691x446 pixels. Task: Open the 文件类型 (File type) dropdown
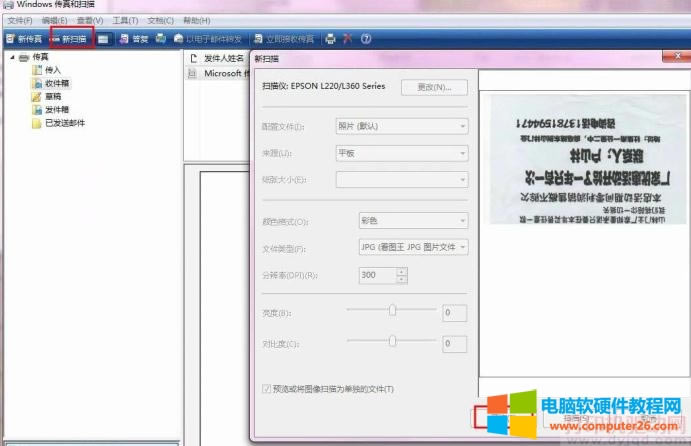coord(413,247)
